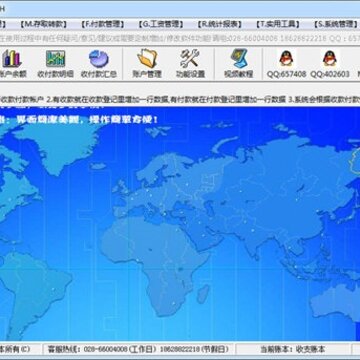360x360 pixels.
Task: Open the G.工资管理 menu
Action: pyautogui.click(x=161, y=24)
